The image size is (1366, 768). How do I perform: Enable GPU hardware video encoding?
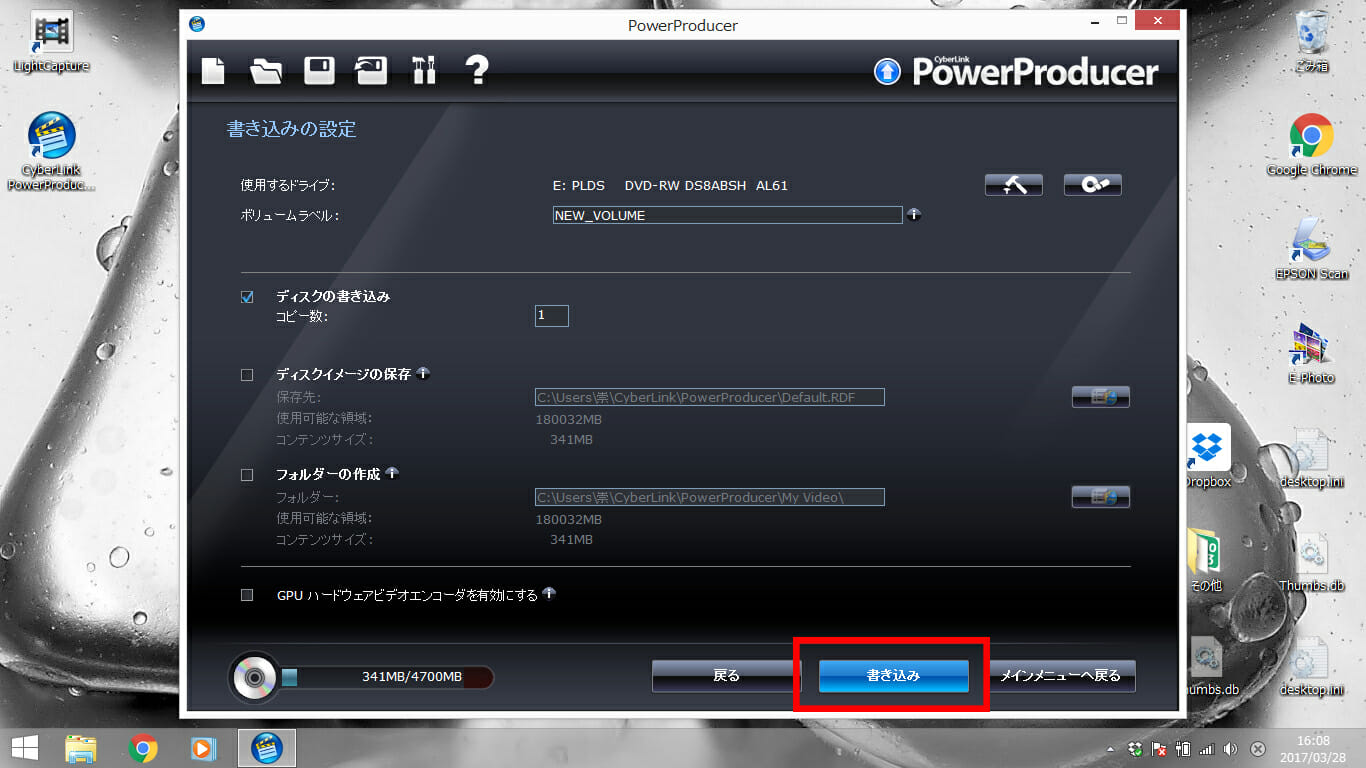pos(246,594)
